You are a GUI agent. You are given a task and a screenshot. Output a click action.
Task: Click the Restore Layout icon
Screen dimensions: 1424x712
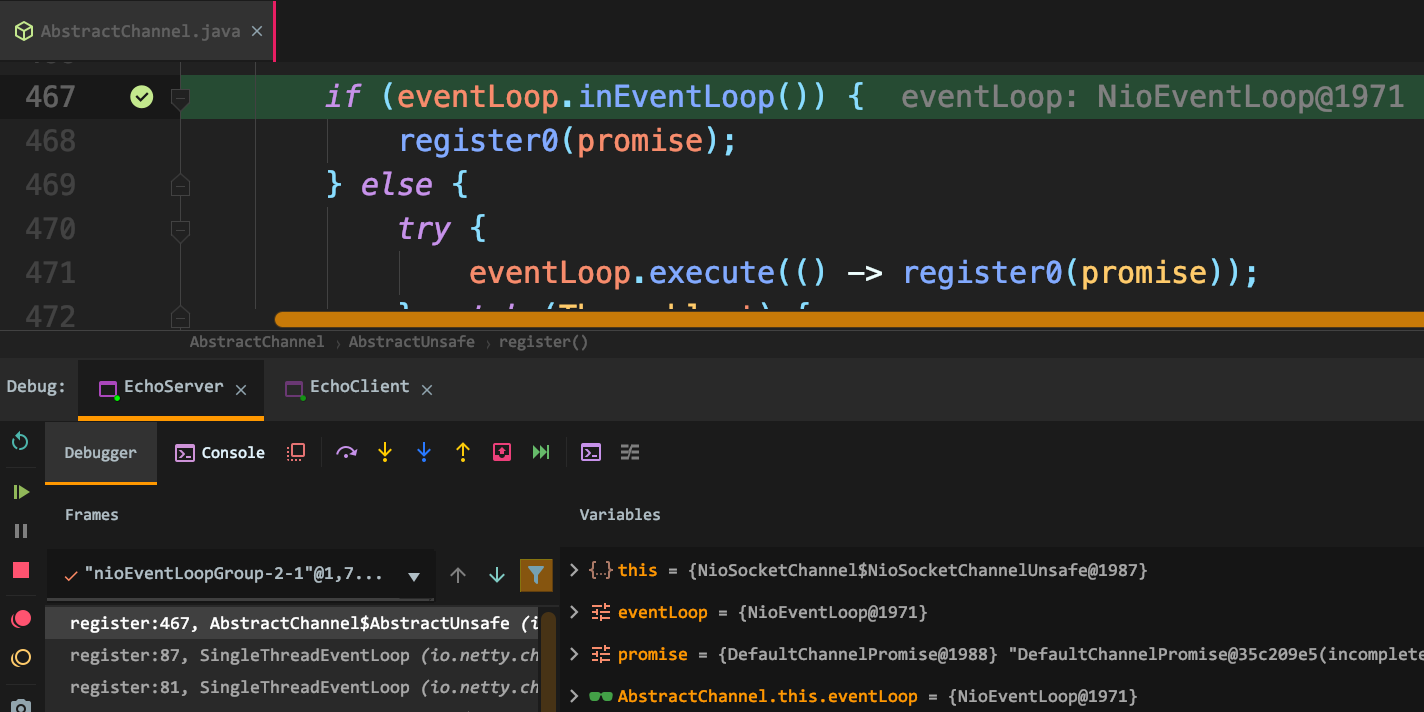[x=296, y=453]
